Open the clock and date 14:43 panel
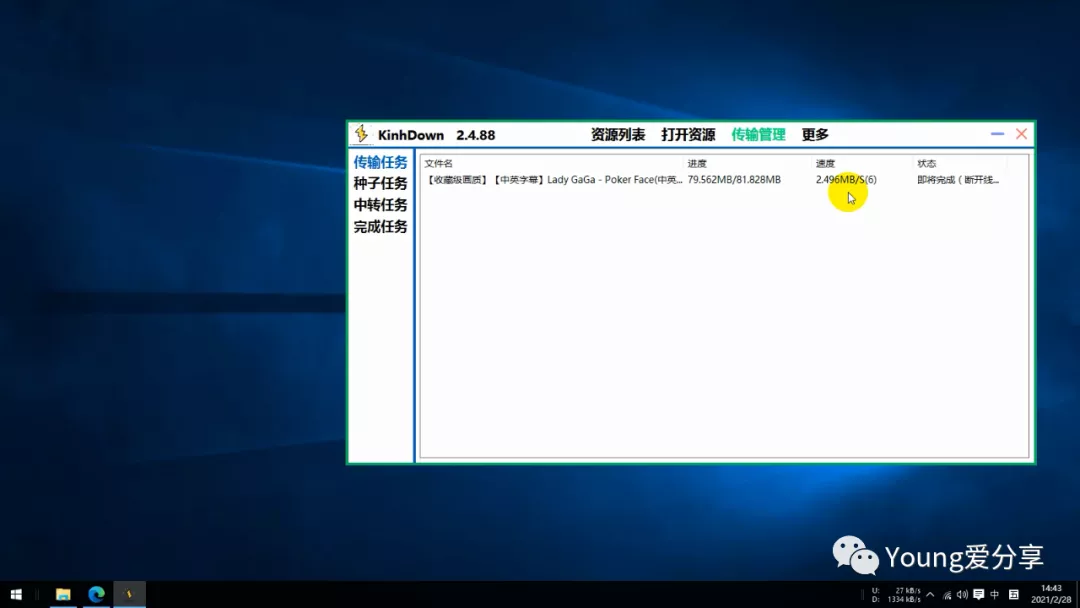The height and width of the screenshot is (608, 1080). [x=1051, y=594]
